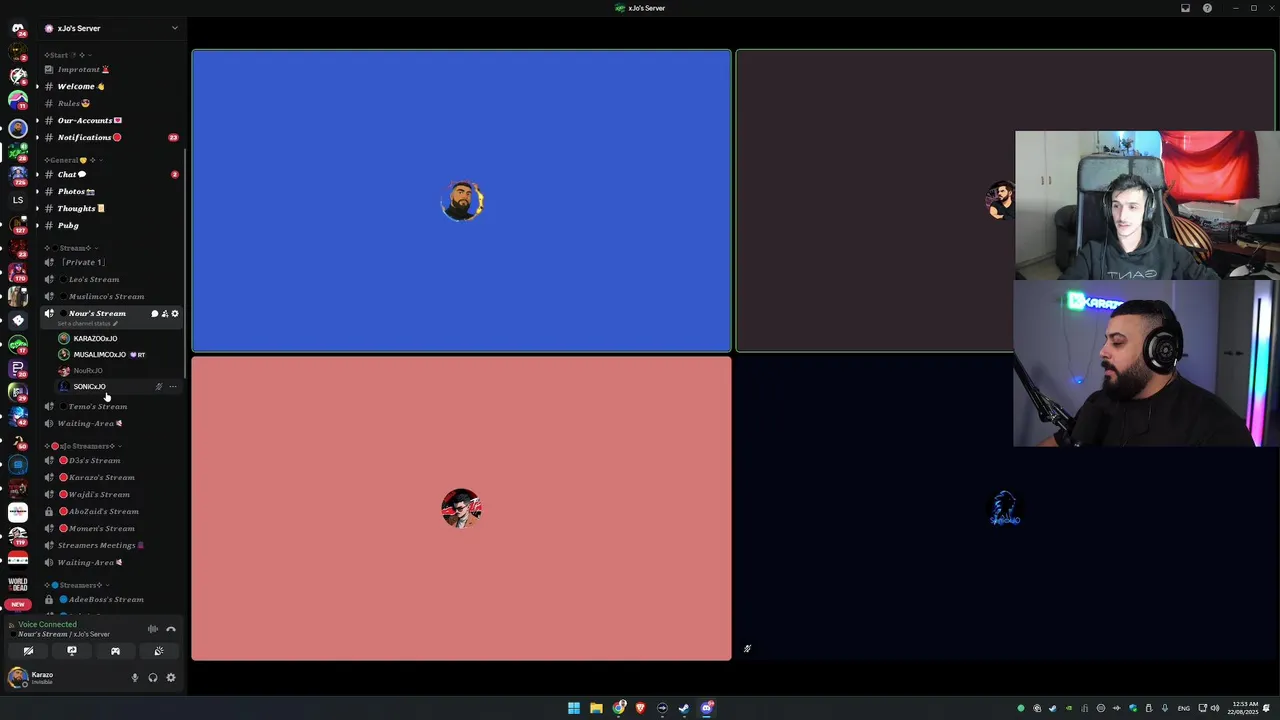The height and width of the screenshot is (720, 1280).
Task: Open the World Dead server icon
Action: click(18, 585)
